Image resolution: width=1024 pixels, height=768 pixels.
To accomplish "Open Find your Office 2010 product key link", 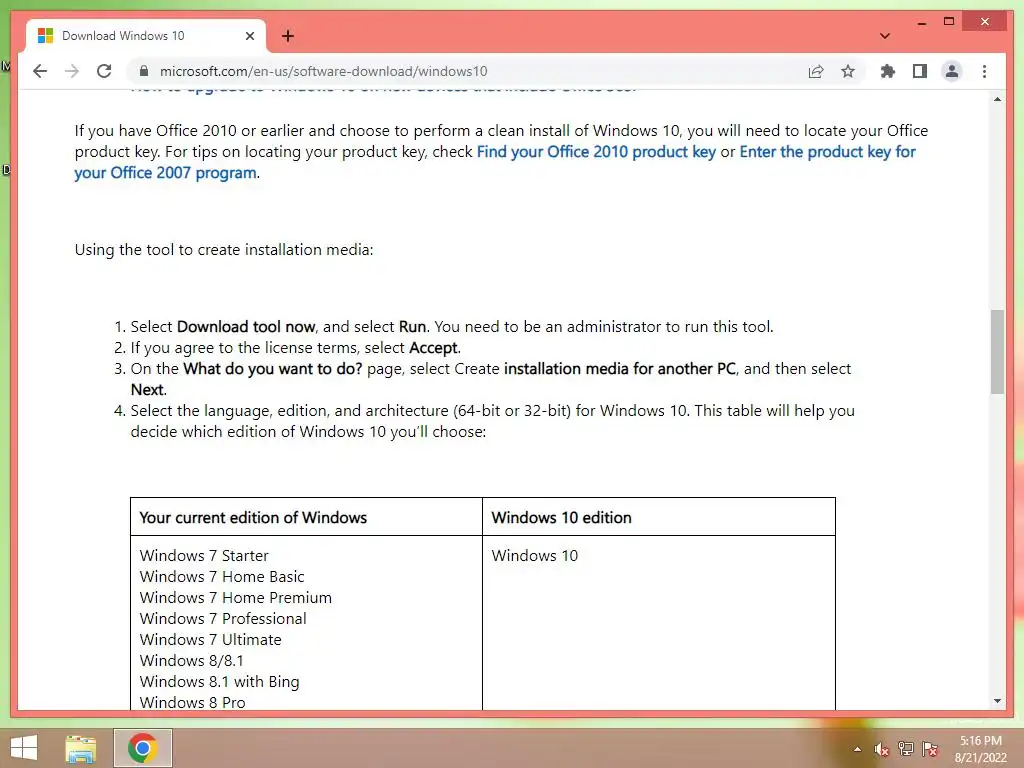I will coord(596,152).
